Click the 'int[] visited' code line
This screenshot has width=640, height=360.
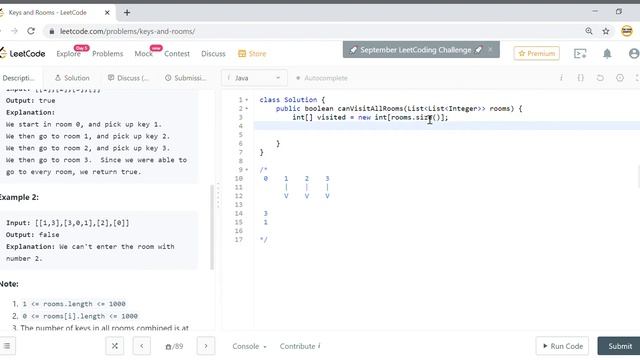coord(370,118)
